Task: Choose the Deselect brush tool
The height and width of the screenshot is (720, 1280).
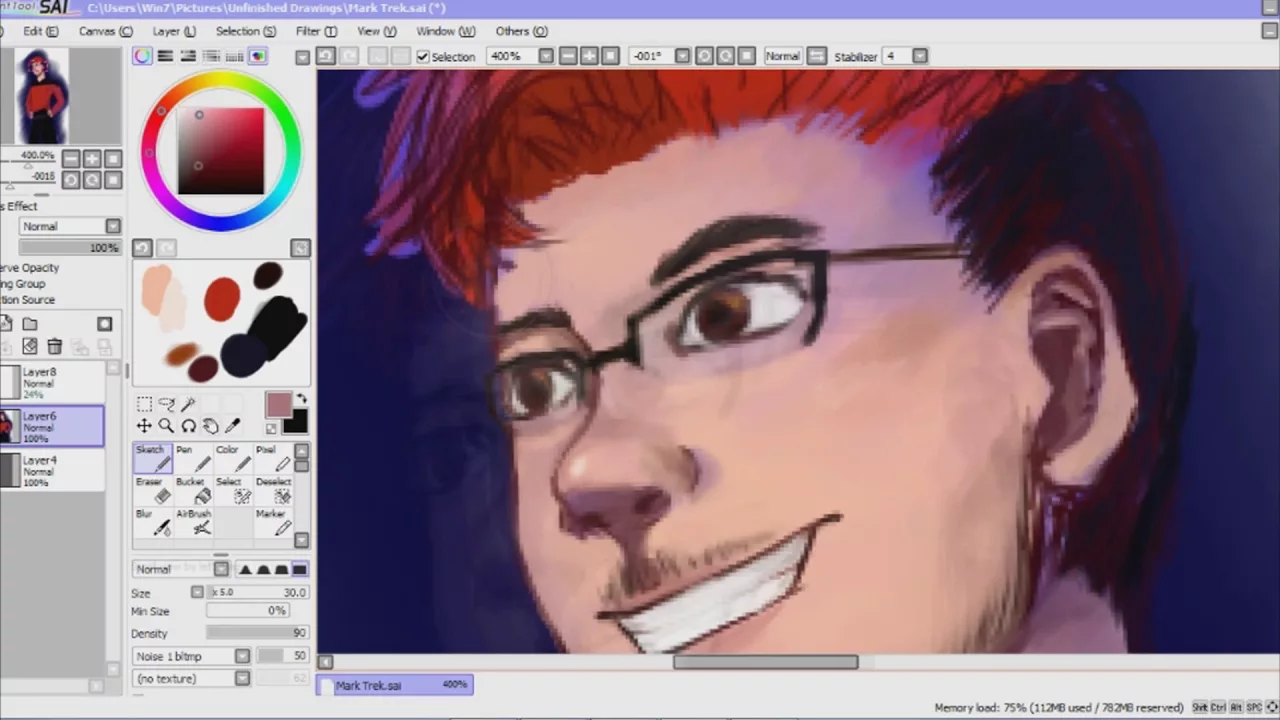Action: (272, 490)
